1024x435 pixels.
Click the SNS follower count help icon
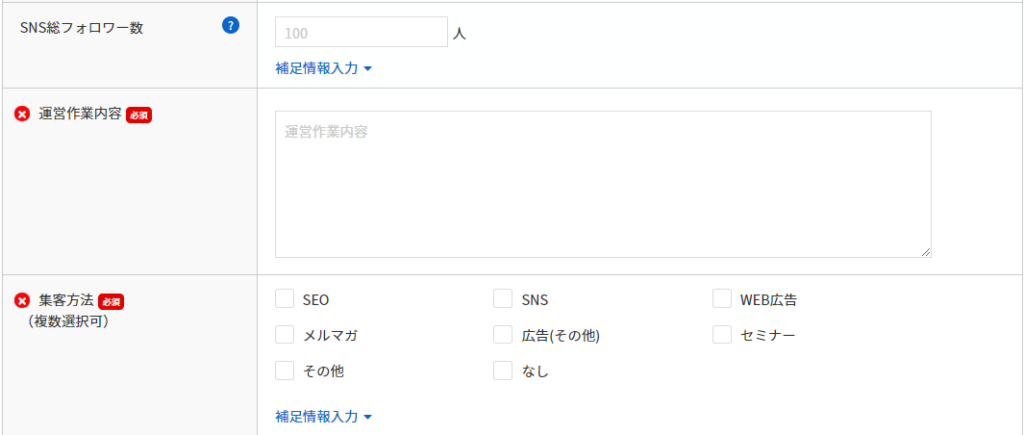[231, 25]
